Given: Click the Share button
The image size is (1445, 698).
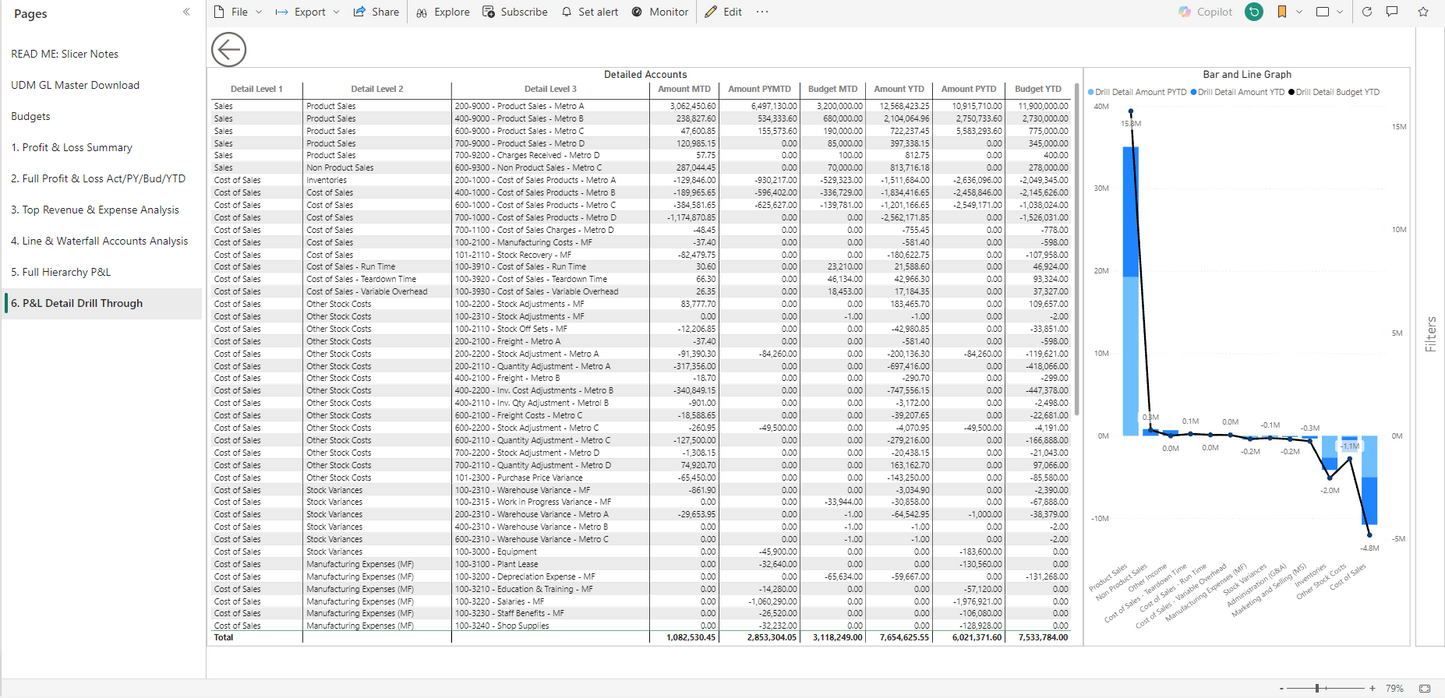Looking at the screenshot, I should tap(376, 12).
